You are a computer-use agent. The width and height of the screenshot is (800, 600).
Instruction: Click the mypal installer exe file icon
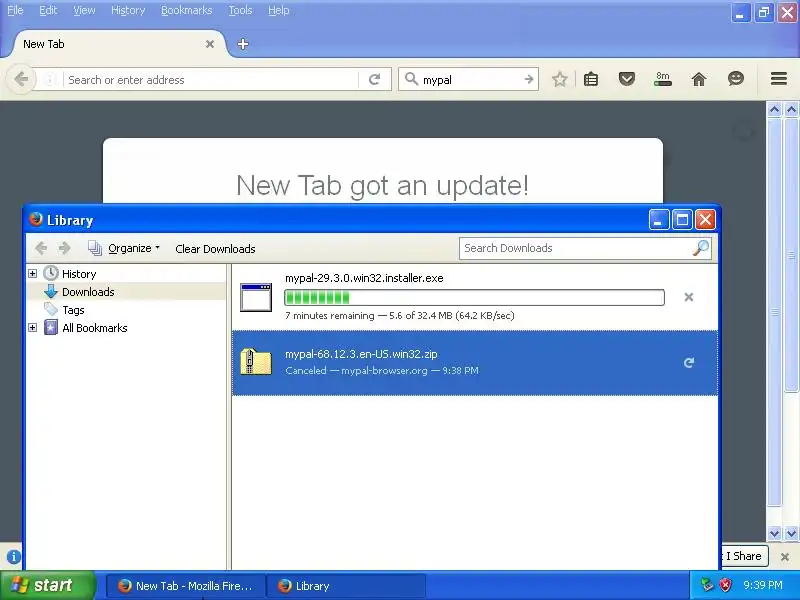(x=256, y=297)
